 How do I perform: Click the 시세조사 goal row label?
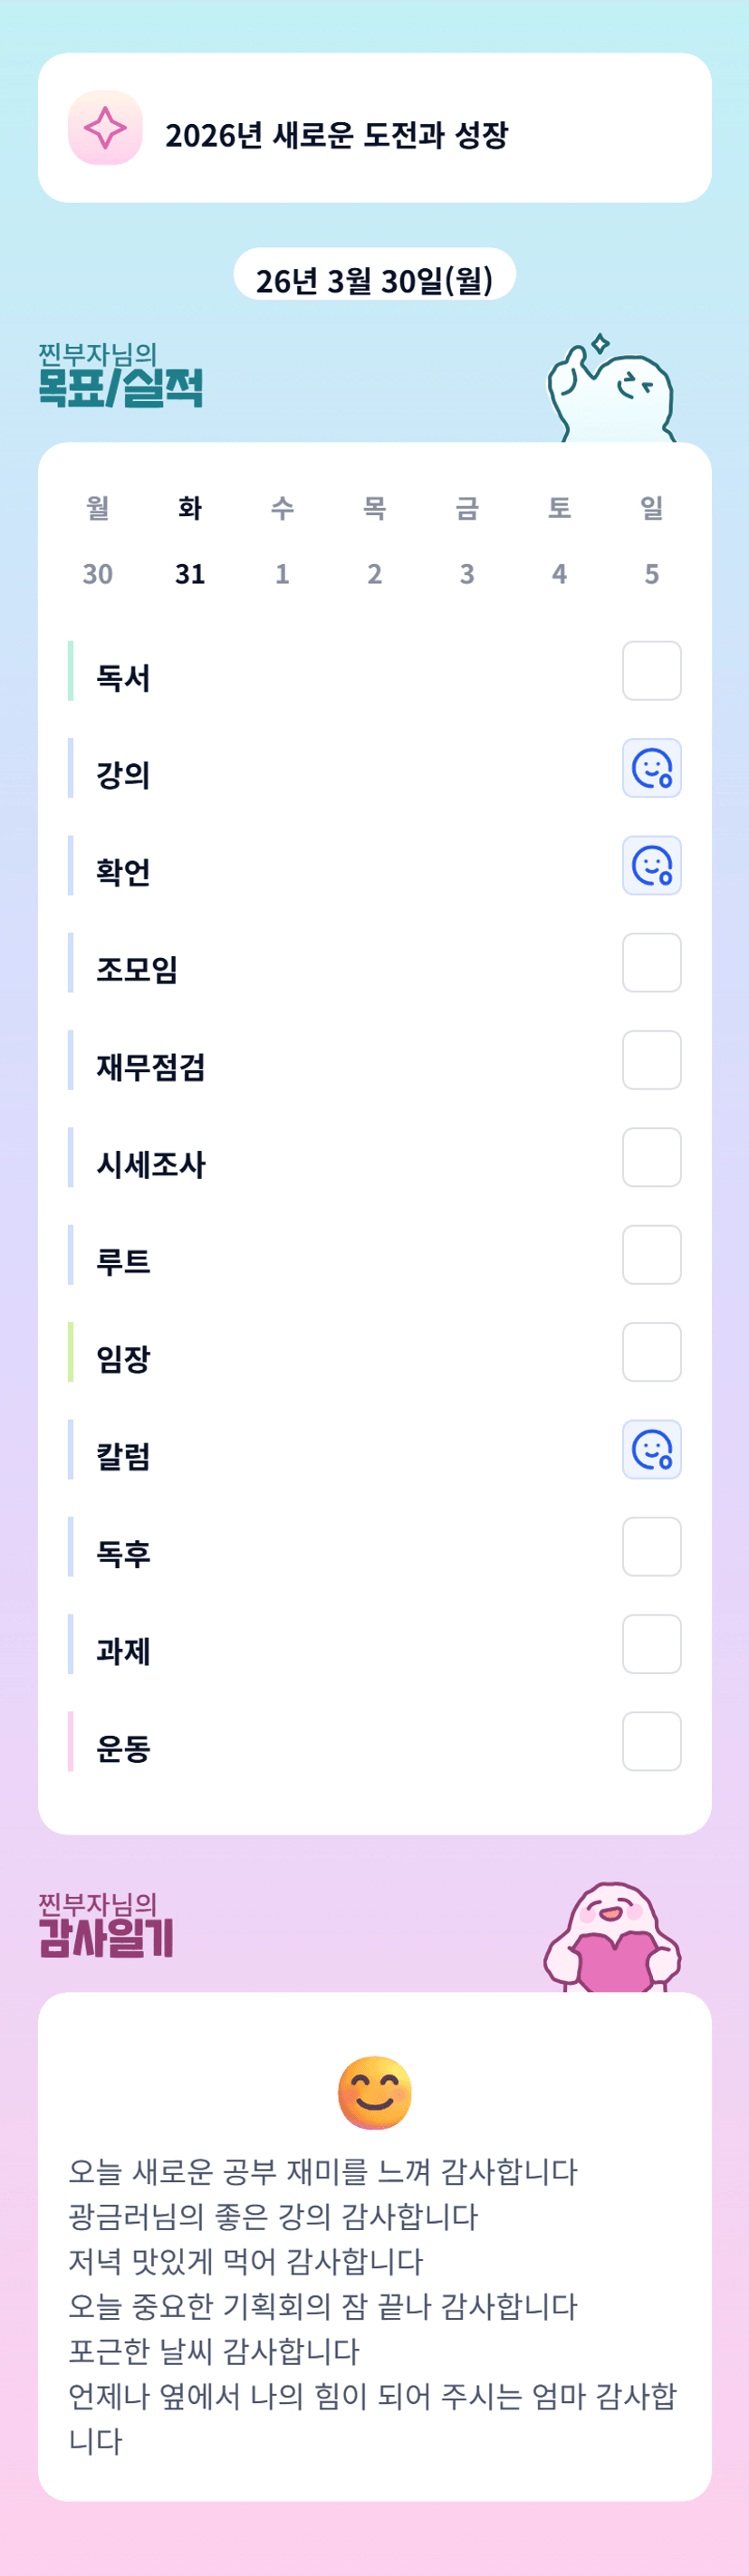151,1164
